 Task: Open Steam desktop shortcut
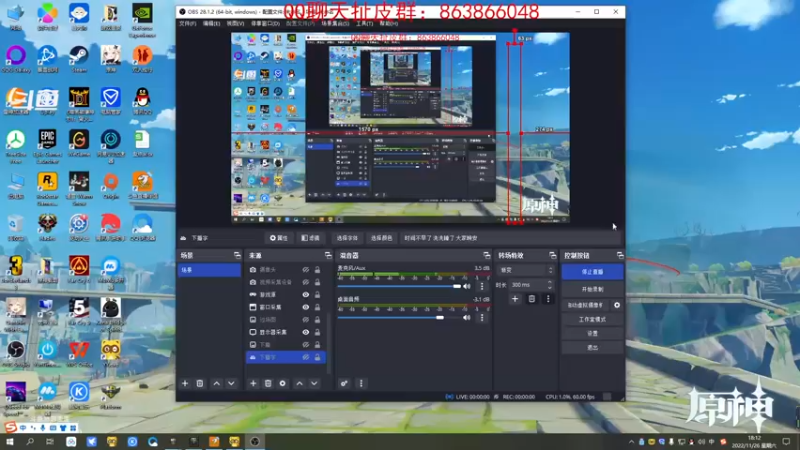79,59
